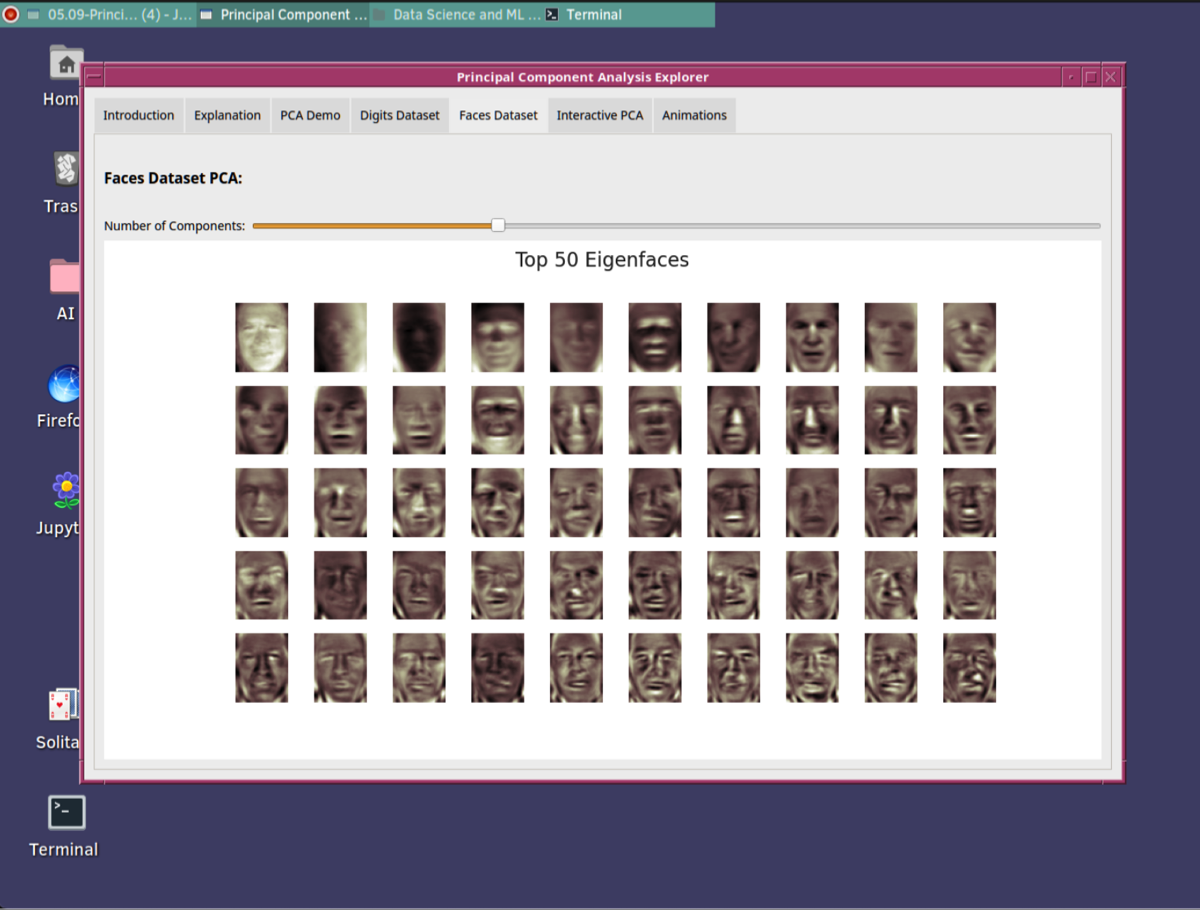Open the Solitaire cards icon
The width and height of the screenshot is (1200, 910).
(x=66, y=706)
